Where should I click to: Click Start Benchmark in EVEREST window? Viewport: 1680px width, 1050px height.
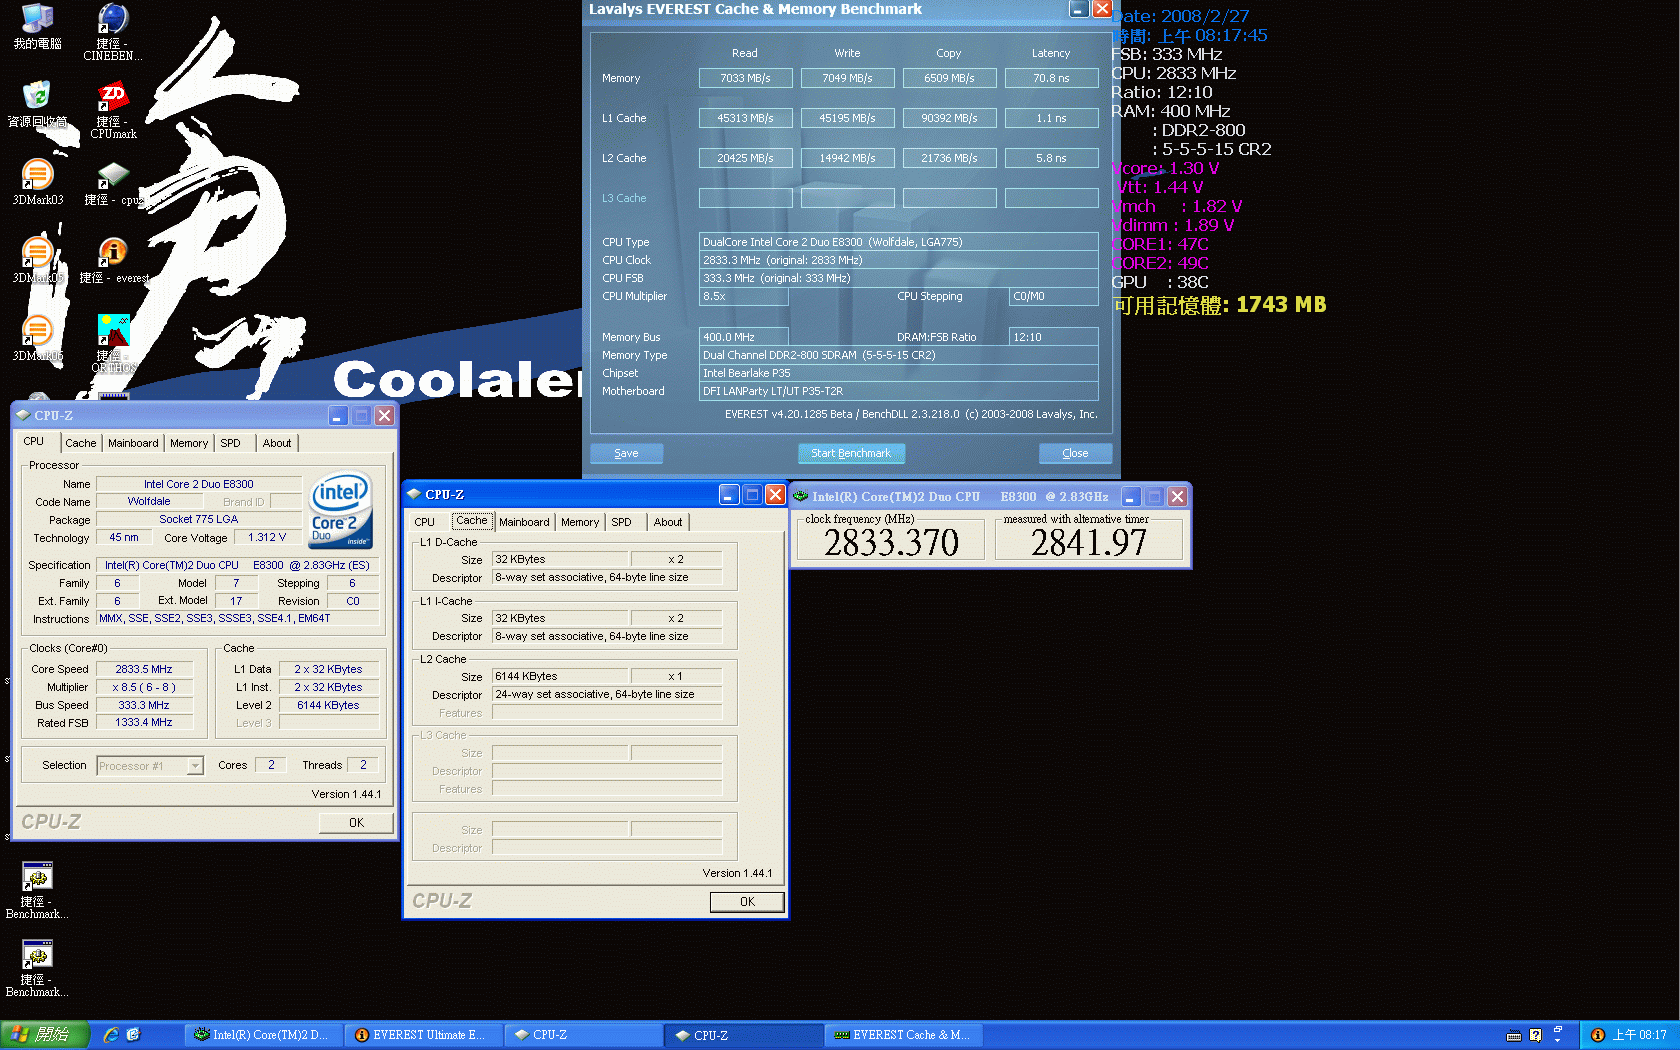[x=851, y=453]
